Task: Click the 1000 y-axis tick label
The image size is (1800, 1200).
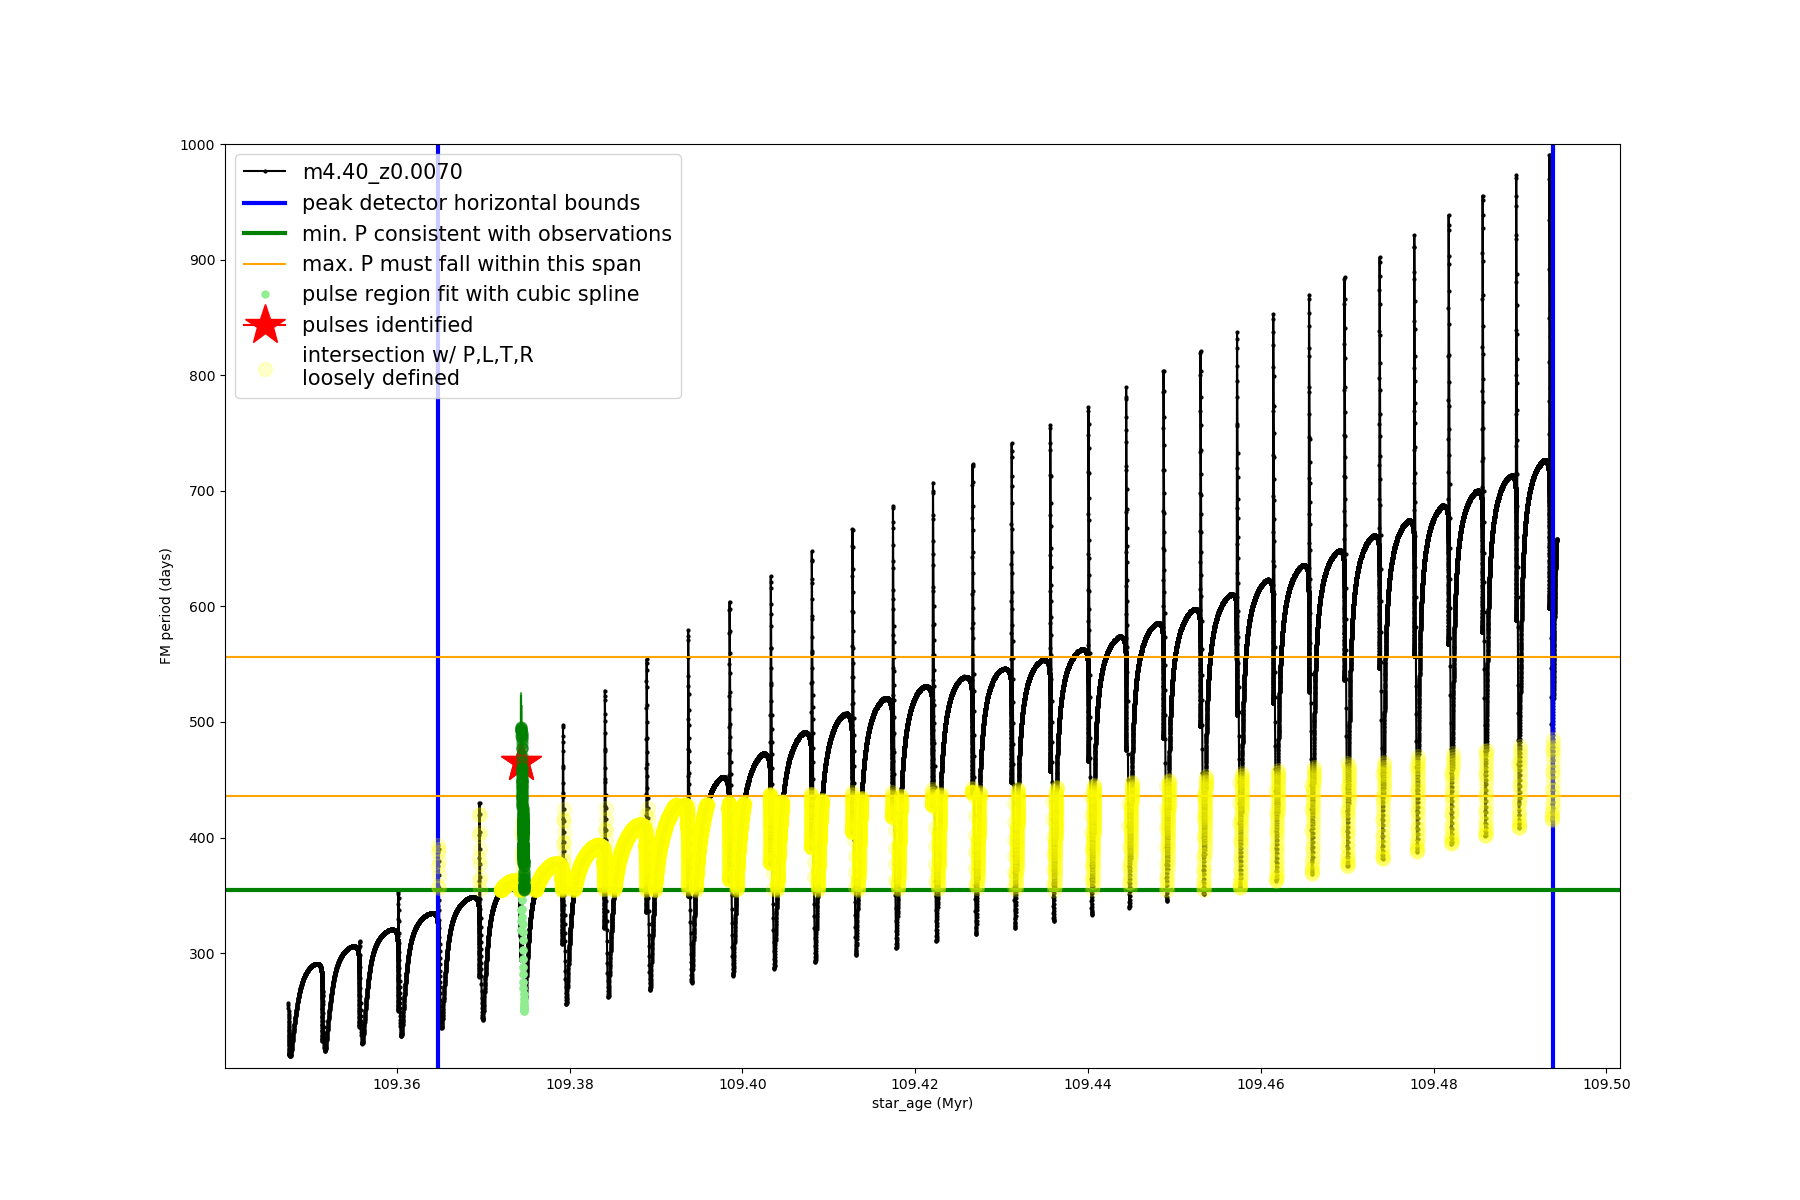Action: (197, 145)
